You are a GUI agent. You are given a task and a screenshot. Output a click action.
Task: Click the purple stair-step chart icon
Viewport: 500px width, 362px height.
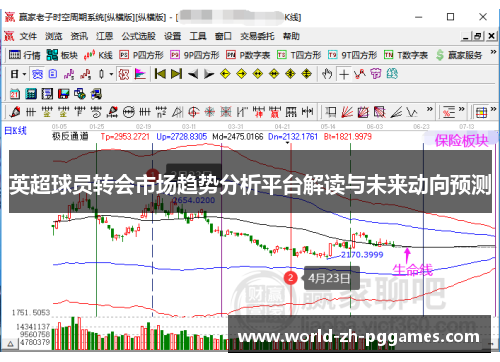[x=69, y=74]
